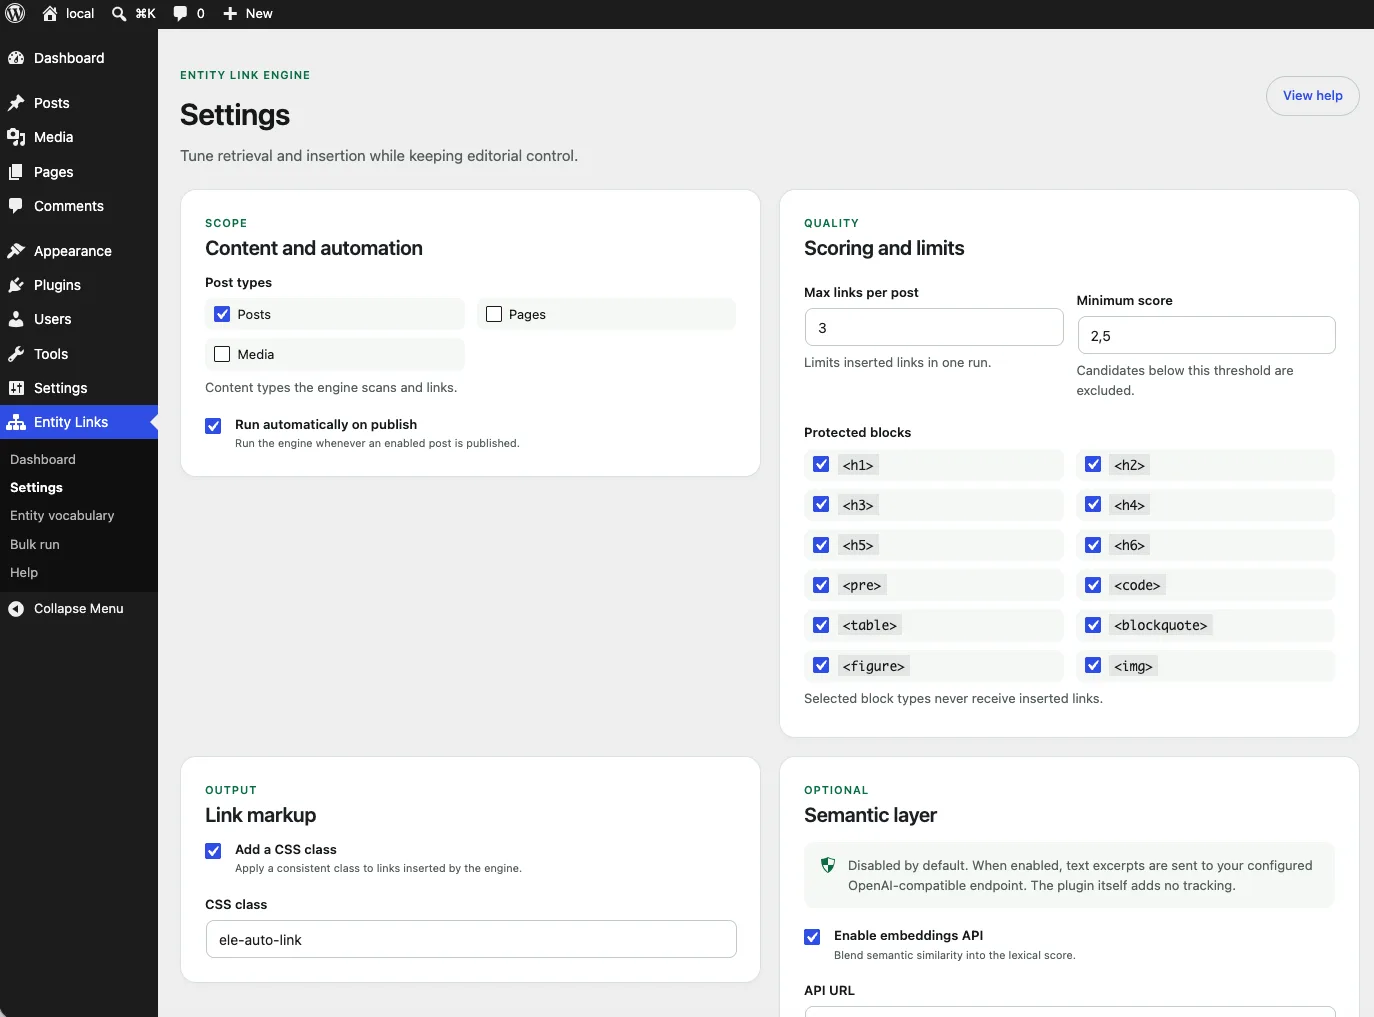The height and width of the screenshot is (1017, 1374).
Task: Click the WordPress logo icon
Action: (15, 13)
